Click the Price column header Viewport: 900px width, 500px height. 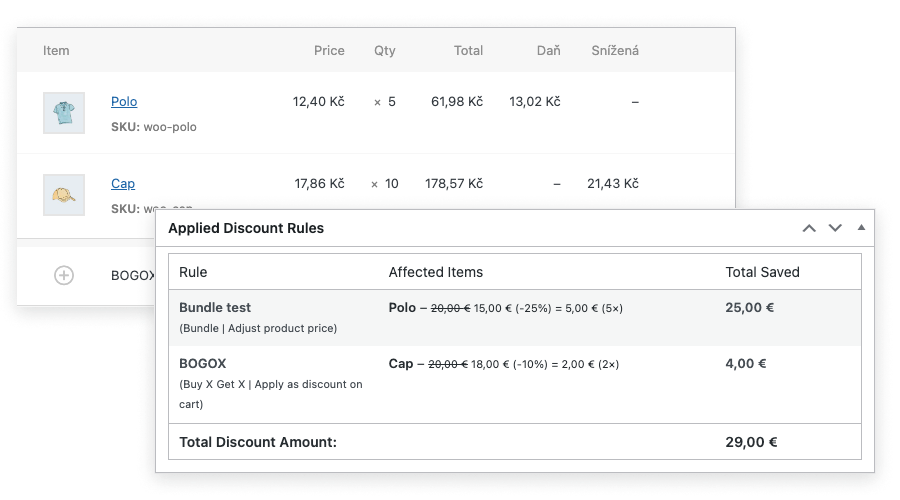pyautogui.click(x=328, y=51)
